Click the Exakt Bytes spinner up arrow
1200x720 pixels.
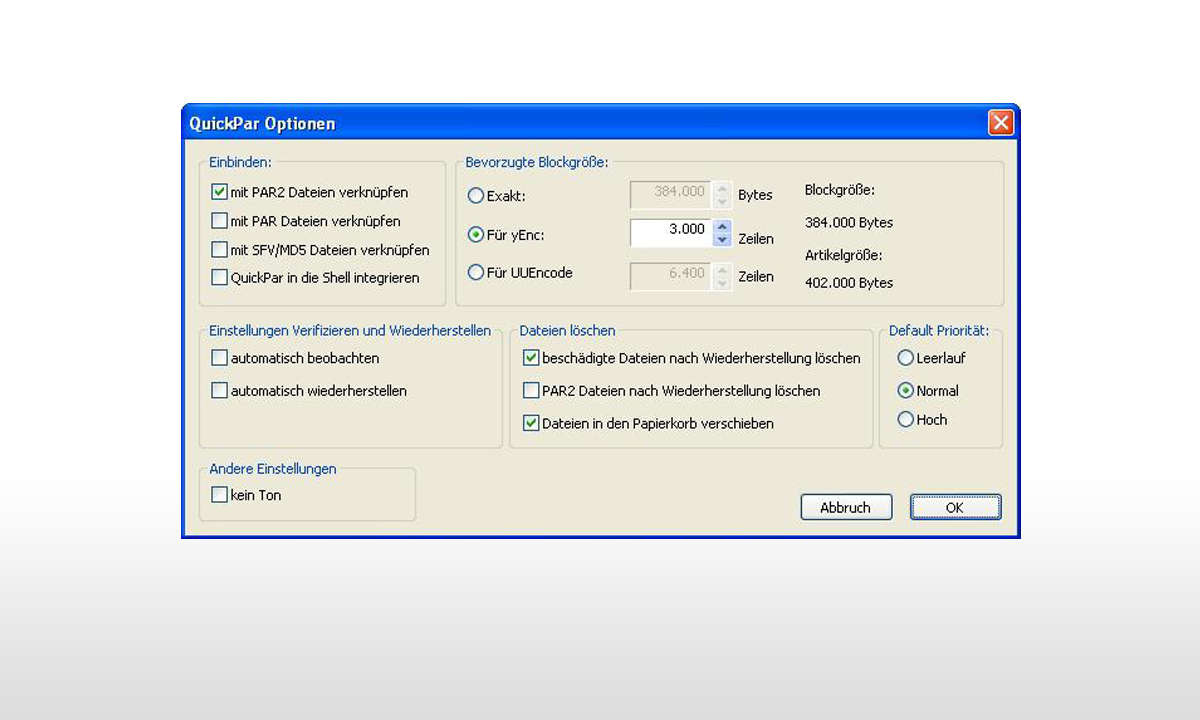723,187
